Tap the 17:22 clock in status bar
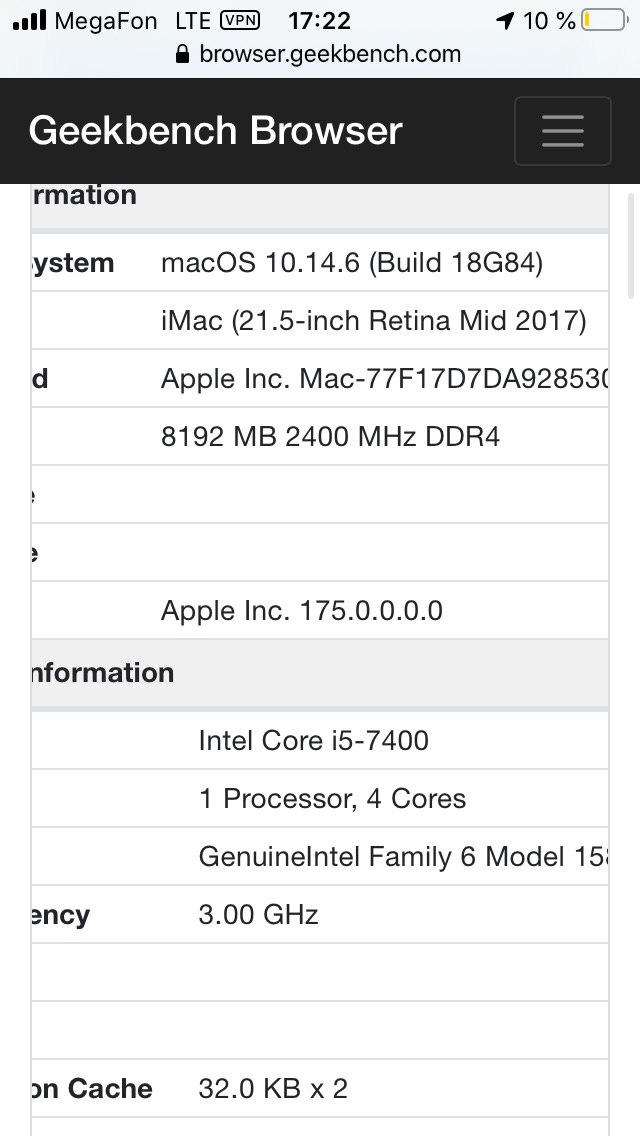Image resolution: width=640 pixels, height=1136 pixels. pos(319,21)
